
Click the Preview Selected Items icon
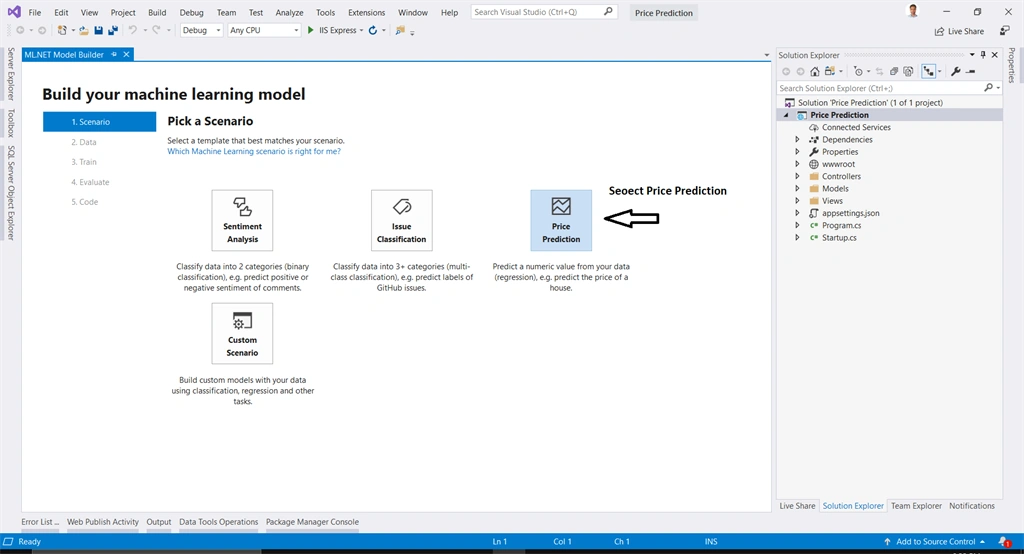coord(971,71)
